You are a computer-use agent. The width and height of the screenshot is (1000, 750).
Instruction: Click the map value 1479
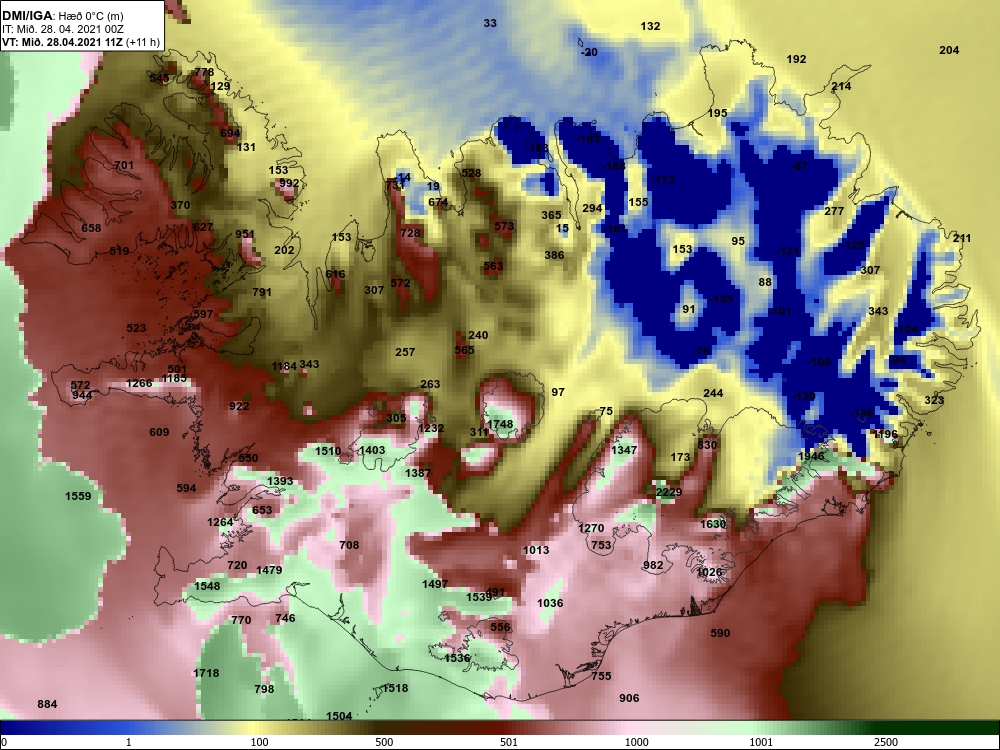coord(269,570)
